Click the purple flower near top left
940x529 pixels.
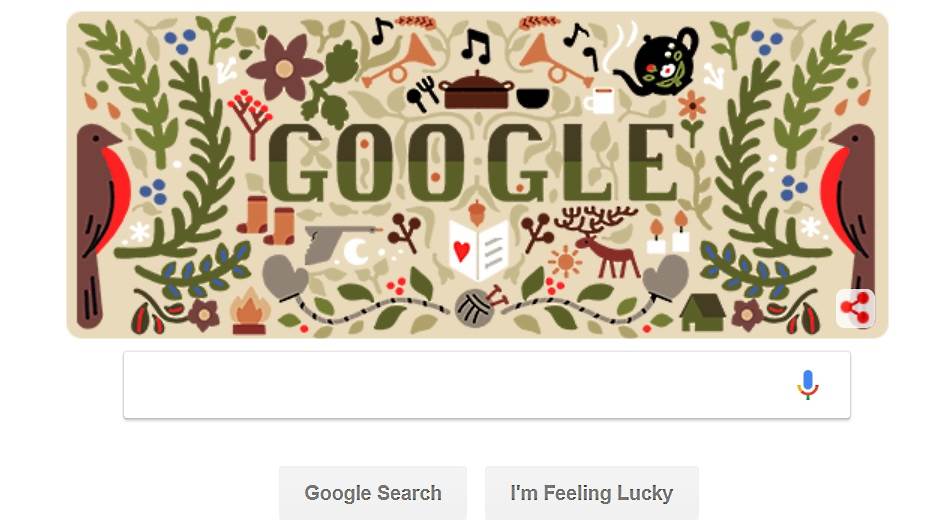[284, 68]
